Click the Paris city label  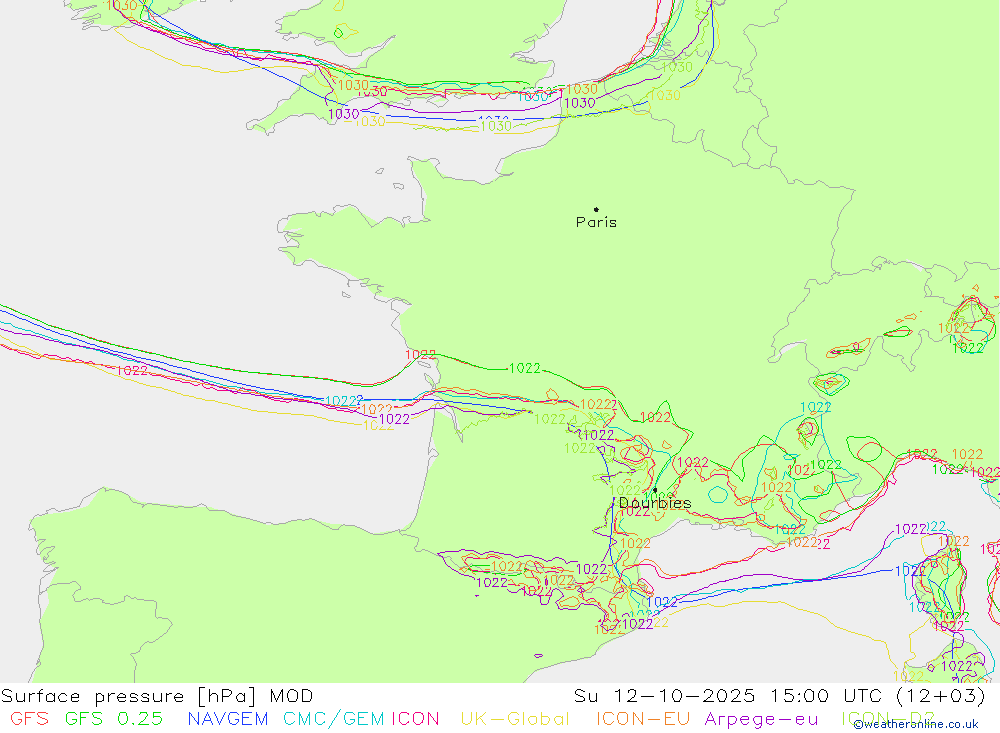pyautogui.click(x=596, y=223)
